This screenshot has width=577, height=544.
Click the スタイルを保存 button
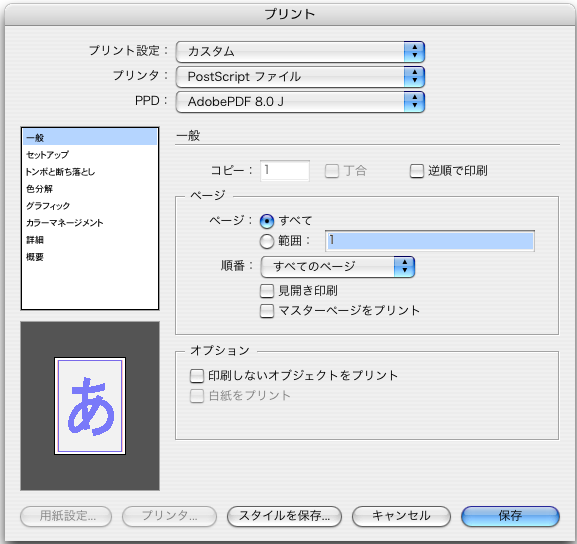[x=284, y=516]
